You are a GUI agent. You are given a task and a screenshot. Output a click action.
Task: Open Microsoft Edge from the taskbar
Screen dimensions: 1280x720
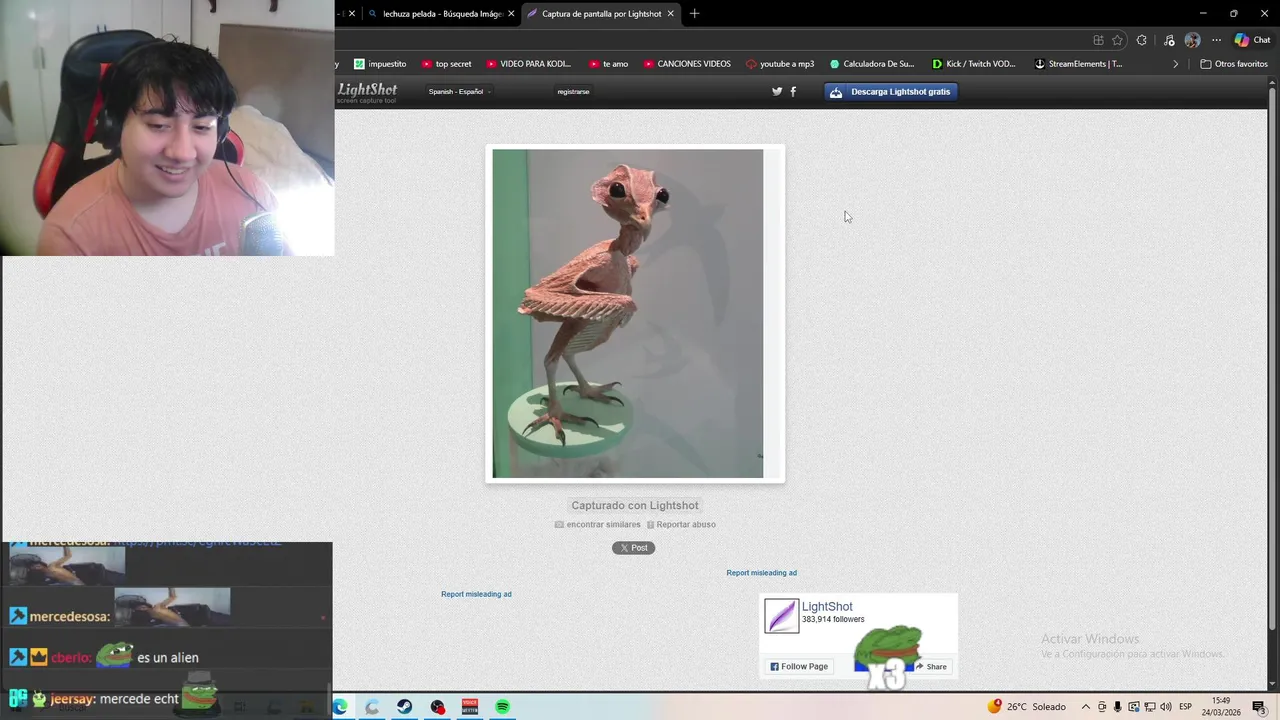340,707
